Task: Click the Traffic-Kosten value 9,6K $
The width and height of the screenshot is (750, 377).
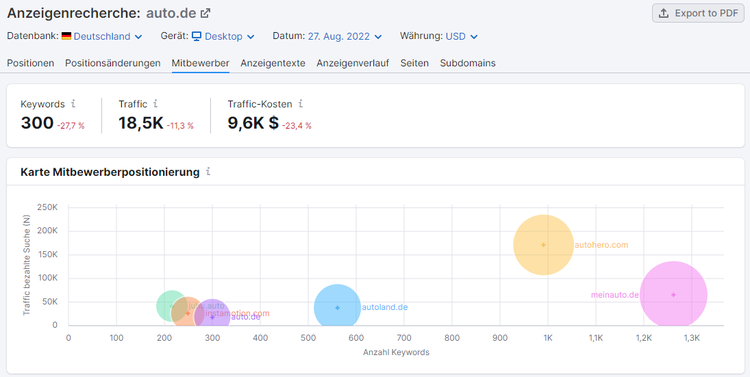Action: pos(253,123)
